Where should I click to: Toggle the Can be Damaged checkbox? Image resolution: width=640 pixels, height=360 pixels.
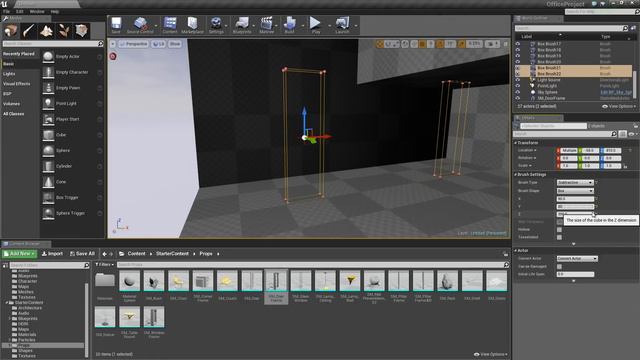(559, 267)
